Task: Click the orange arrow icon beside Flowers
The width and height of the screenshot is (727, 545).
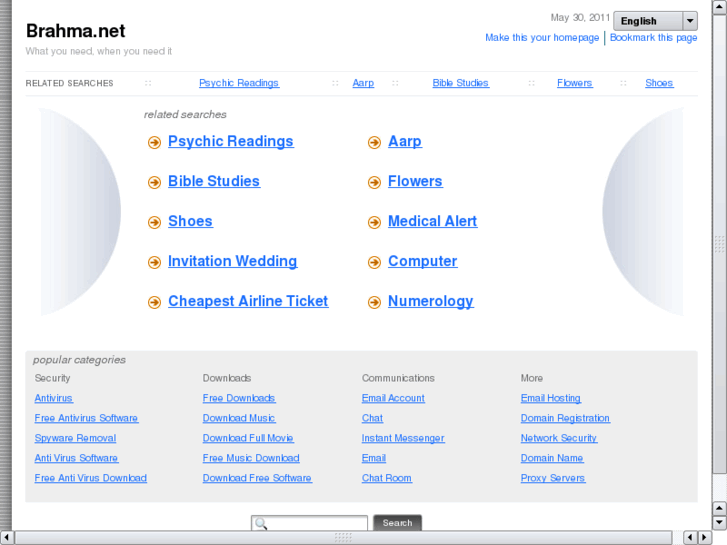Action: 374,183
